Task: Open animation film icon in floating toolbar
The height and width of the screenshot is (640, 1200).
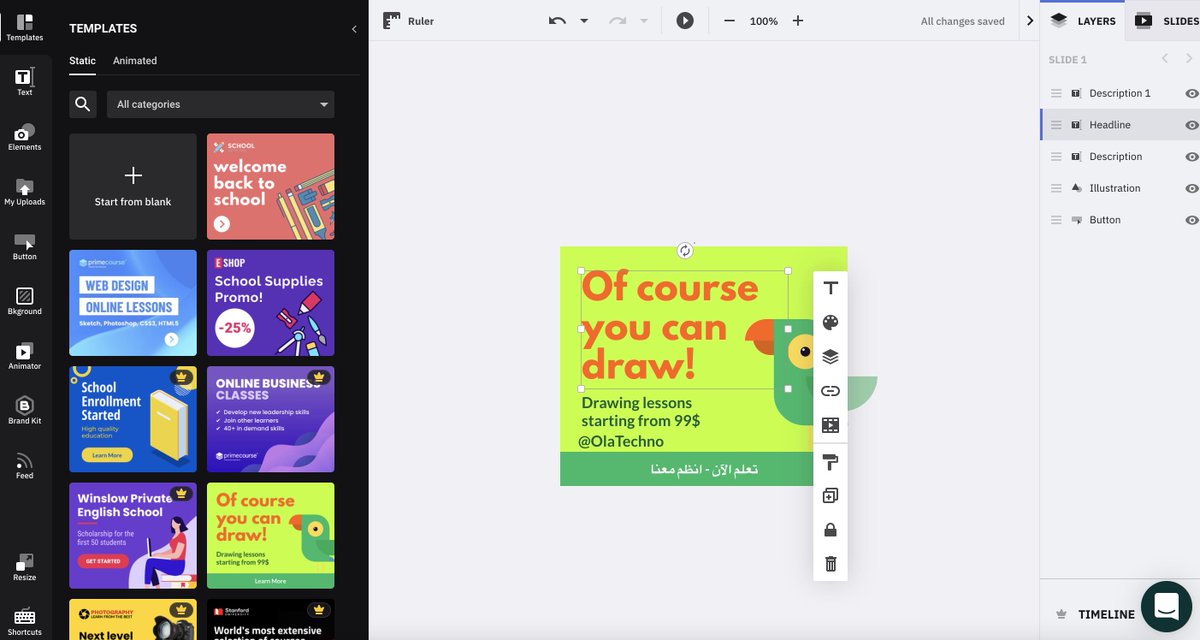Action: 830,425
